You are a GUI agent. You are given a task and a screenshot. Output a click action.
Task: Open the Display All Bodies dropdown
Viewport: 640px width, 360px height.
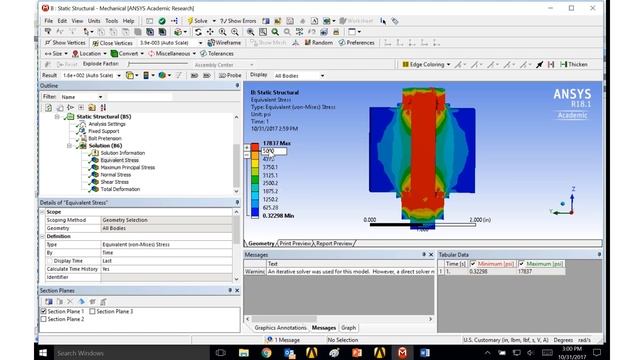pyautogui.click(x=322, y=76)
